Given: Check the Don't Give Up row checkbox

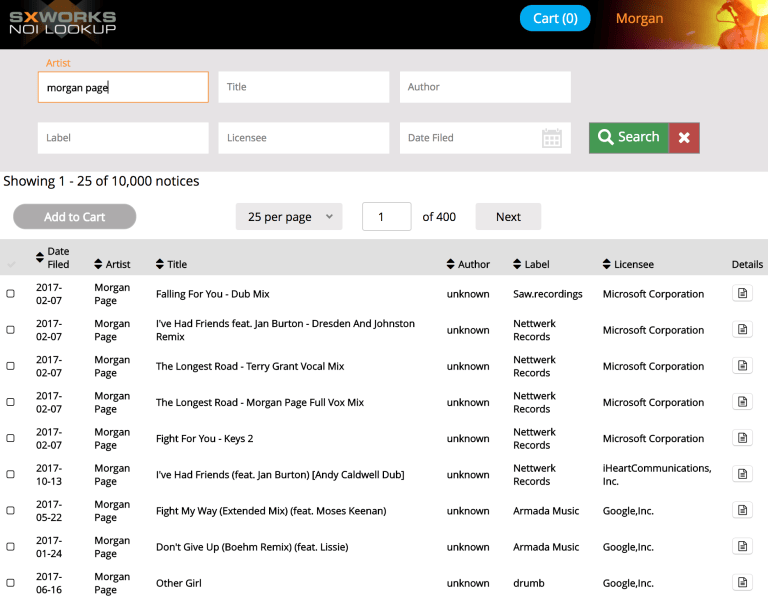Looking at the screenshot, I should (10, 547).
